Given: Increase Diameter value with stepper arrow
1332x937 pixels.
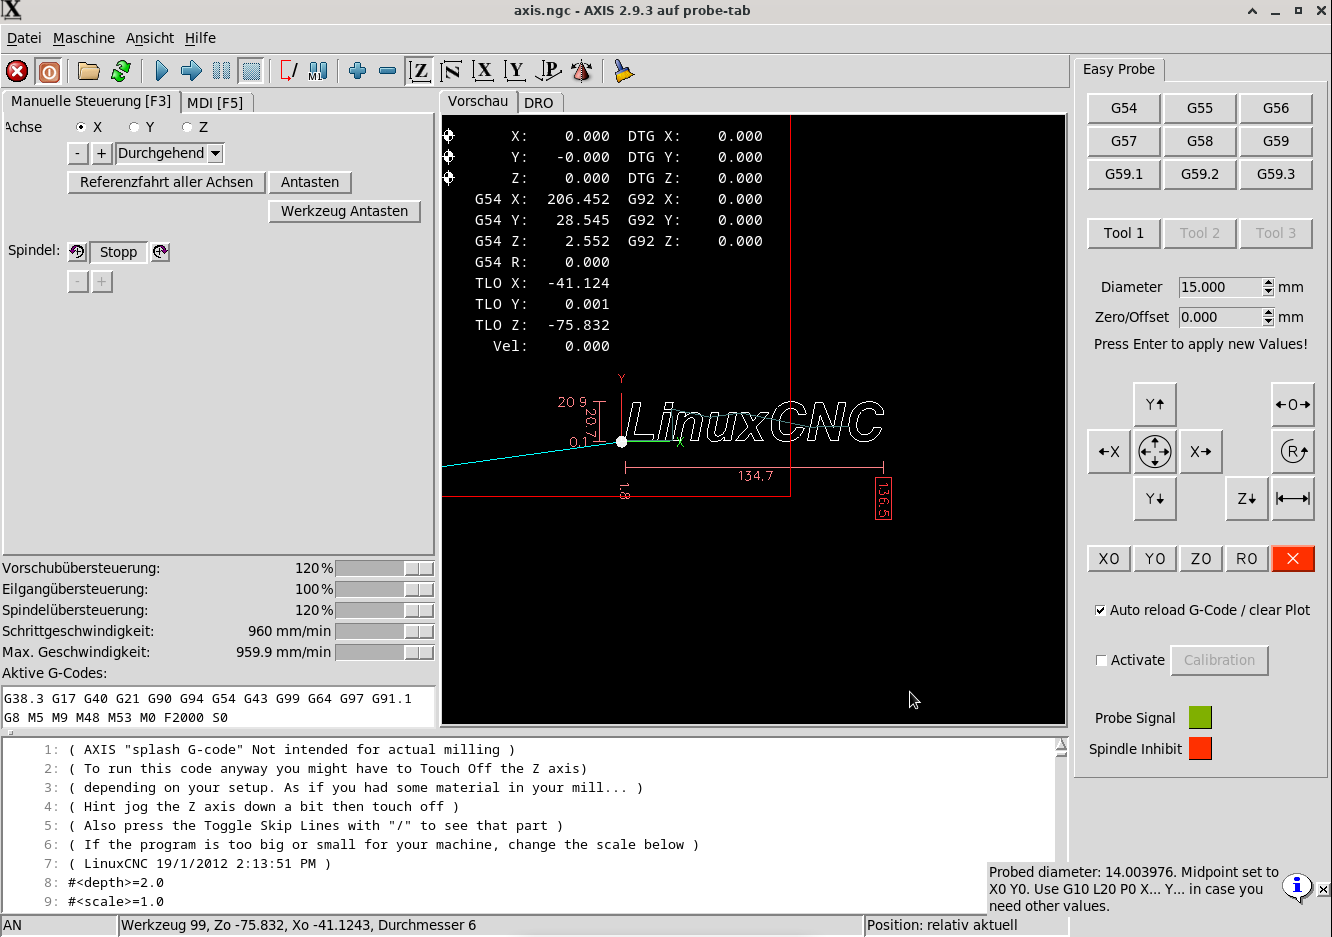Looking at the screenshot, I should (1268, 283).
